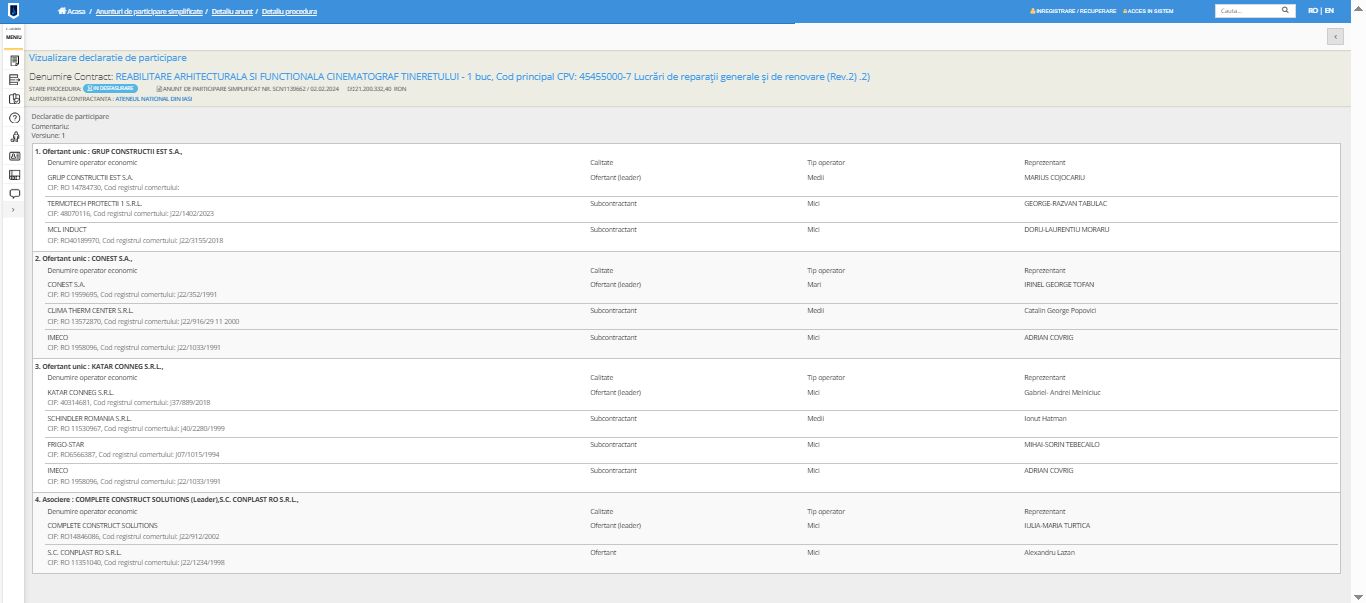Open the Detaliu anunt breadcrumb
The image size is (1366, 603).
point(232,10)
